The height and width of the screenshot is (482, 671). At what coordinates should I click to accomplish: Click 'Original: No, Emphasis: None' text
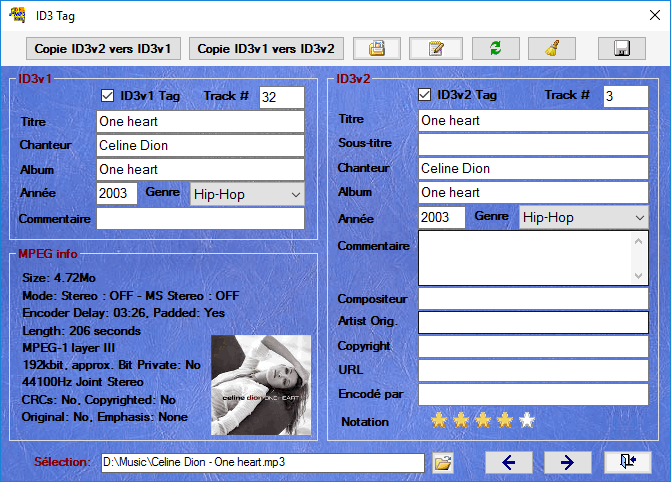pyautogui.click(x=105, y=417)
